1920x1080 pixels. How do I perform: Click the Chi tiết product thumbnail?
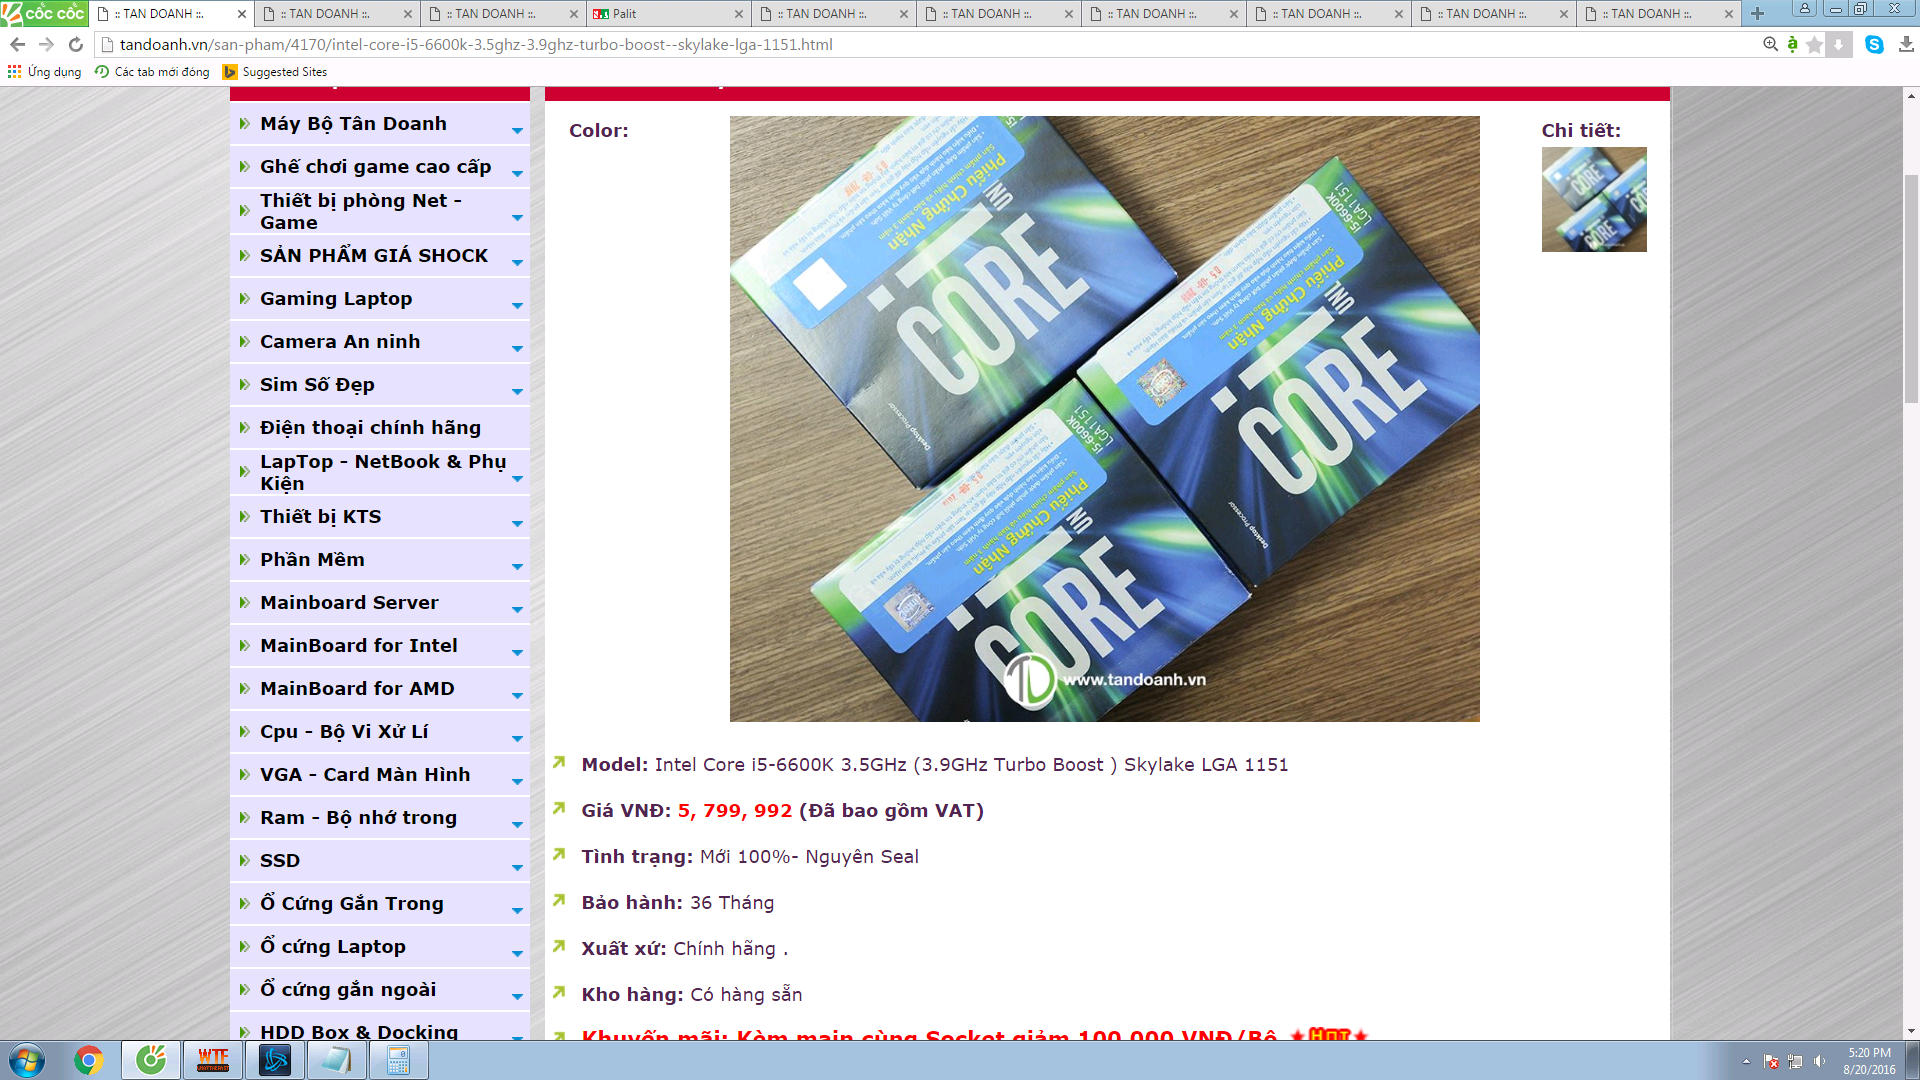click(1594, 199)
